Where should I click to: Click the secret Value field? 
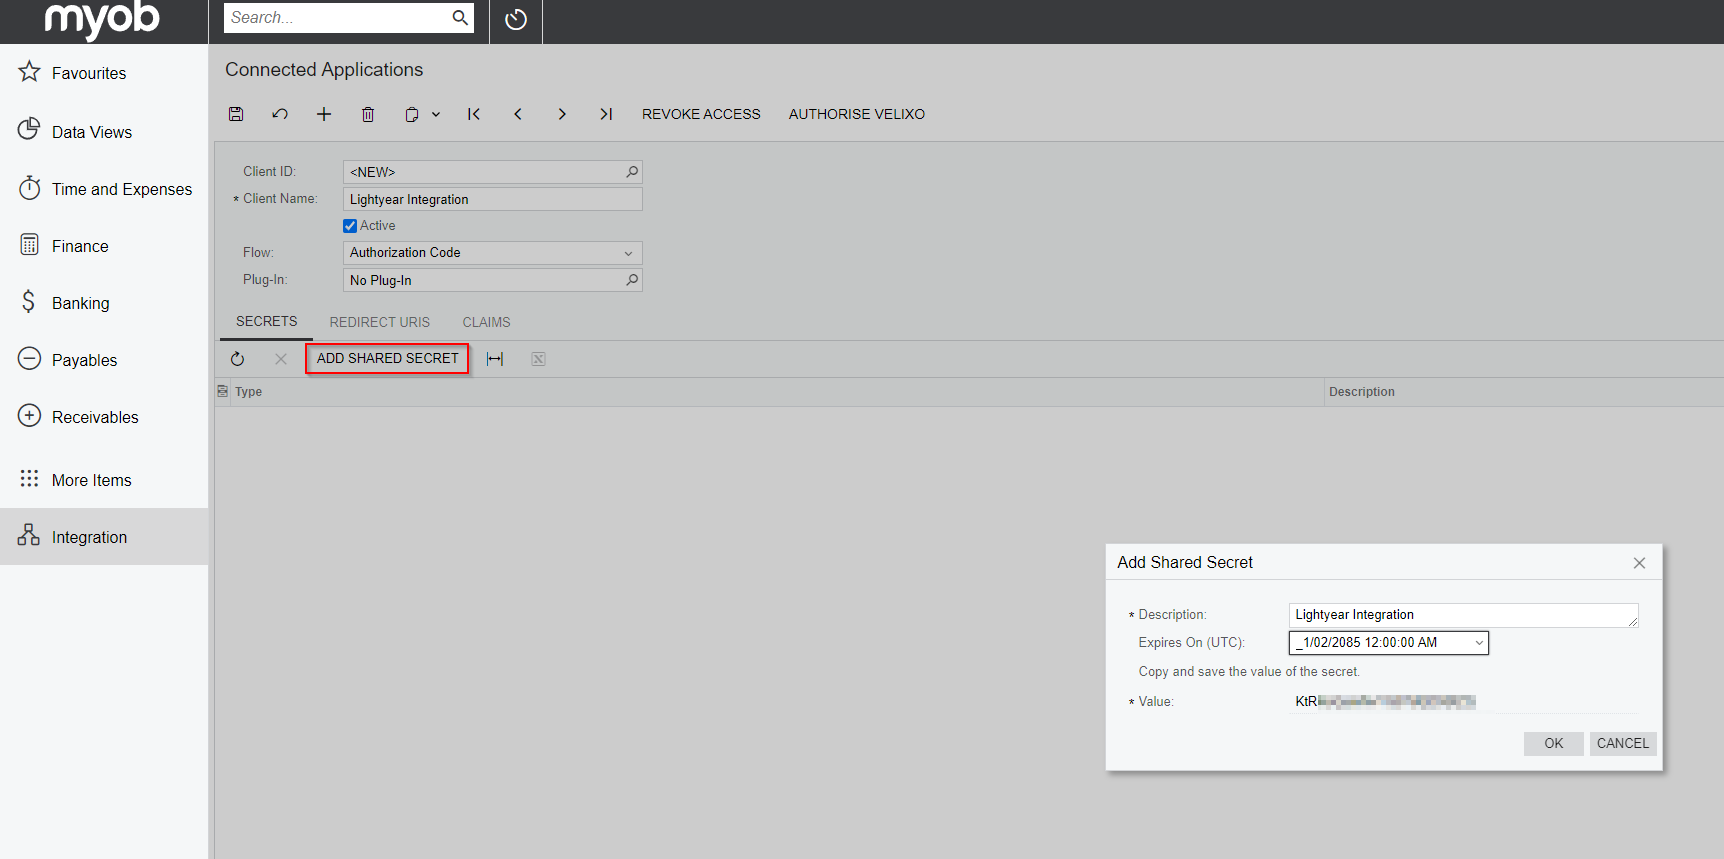pos(1463,701)
